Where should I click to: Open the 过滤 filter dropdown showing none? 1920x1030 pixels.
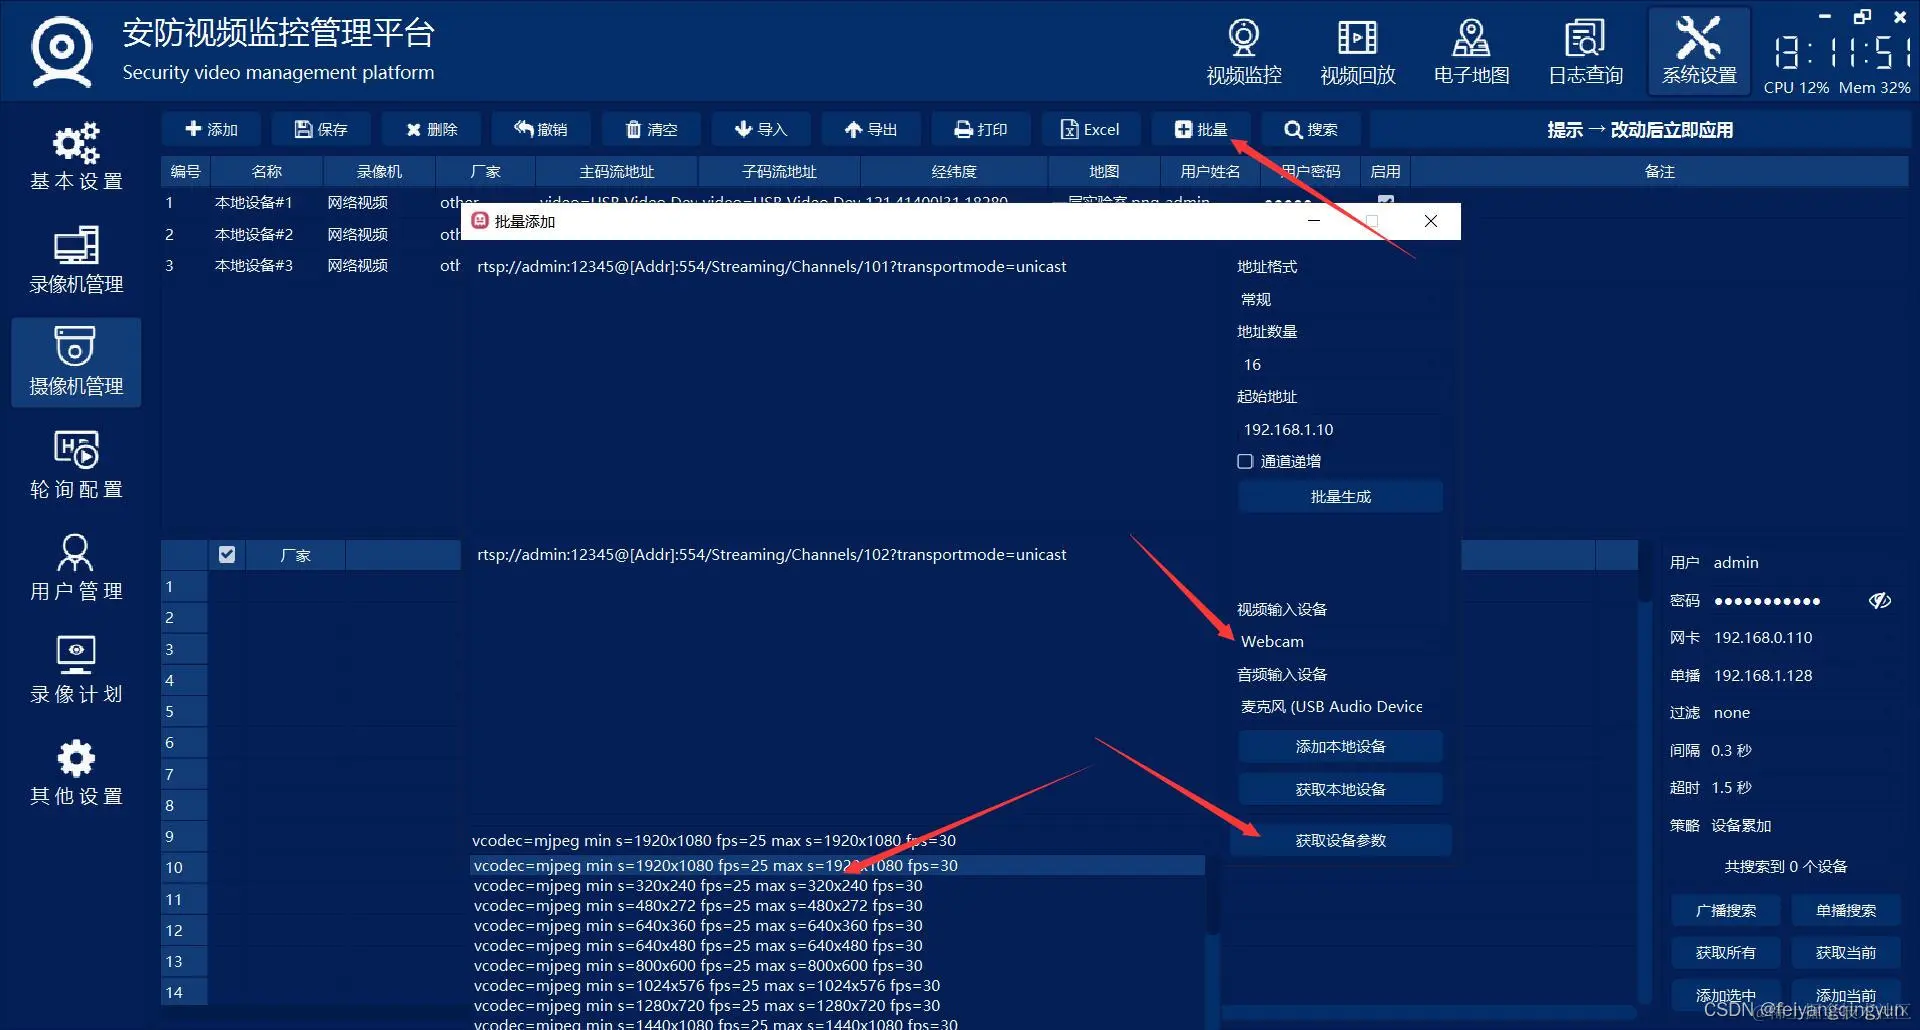tap(1805, 712)
